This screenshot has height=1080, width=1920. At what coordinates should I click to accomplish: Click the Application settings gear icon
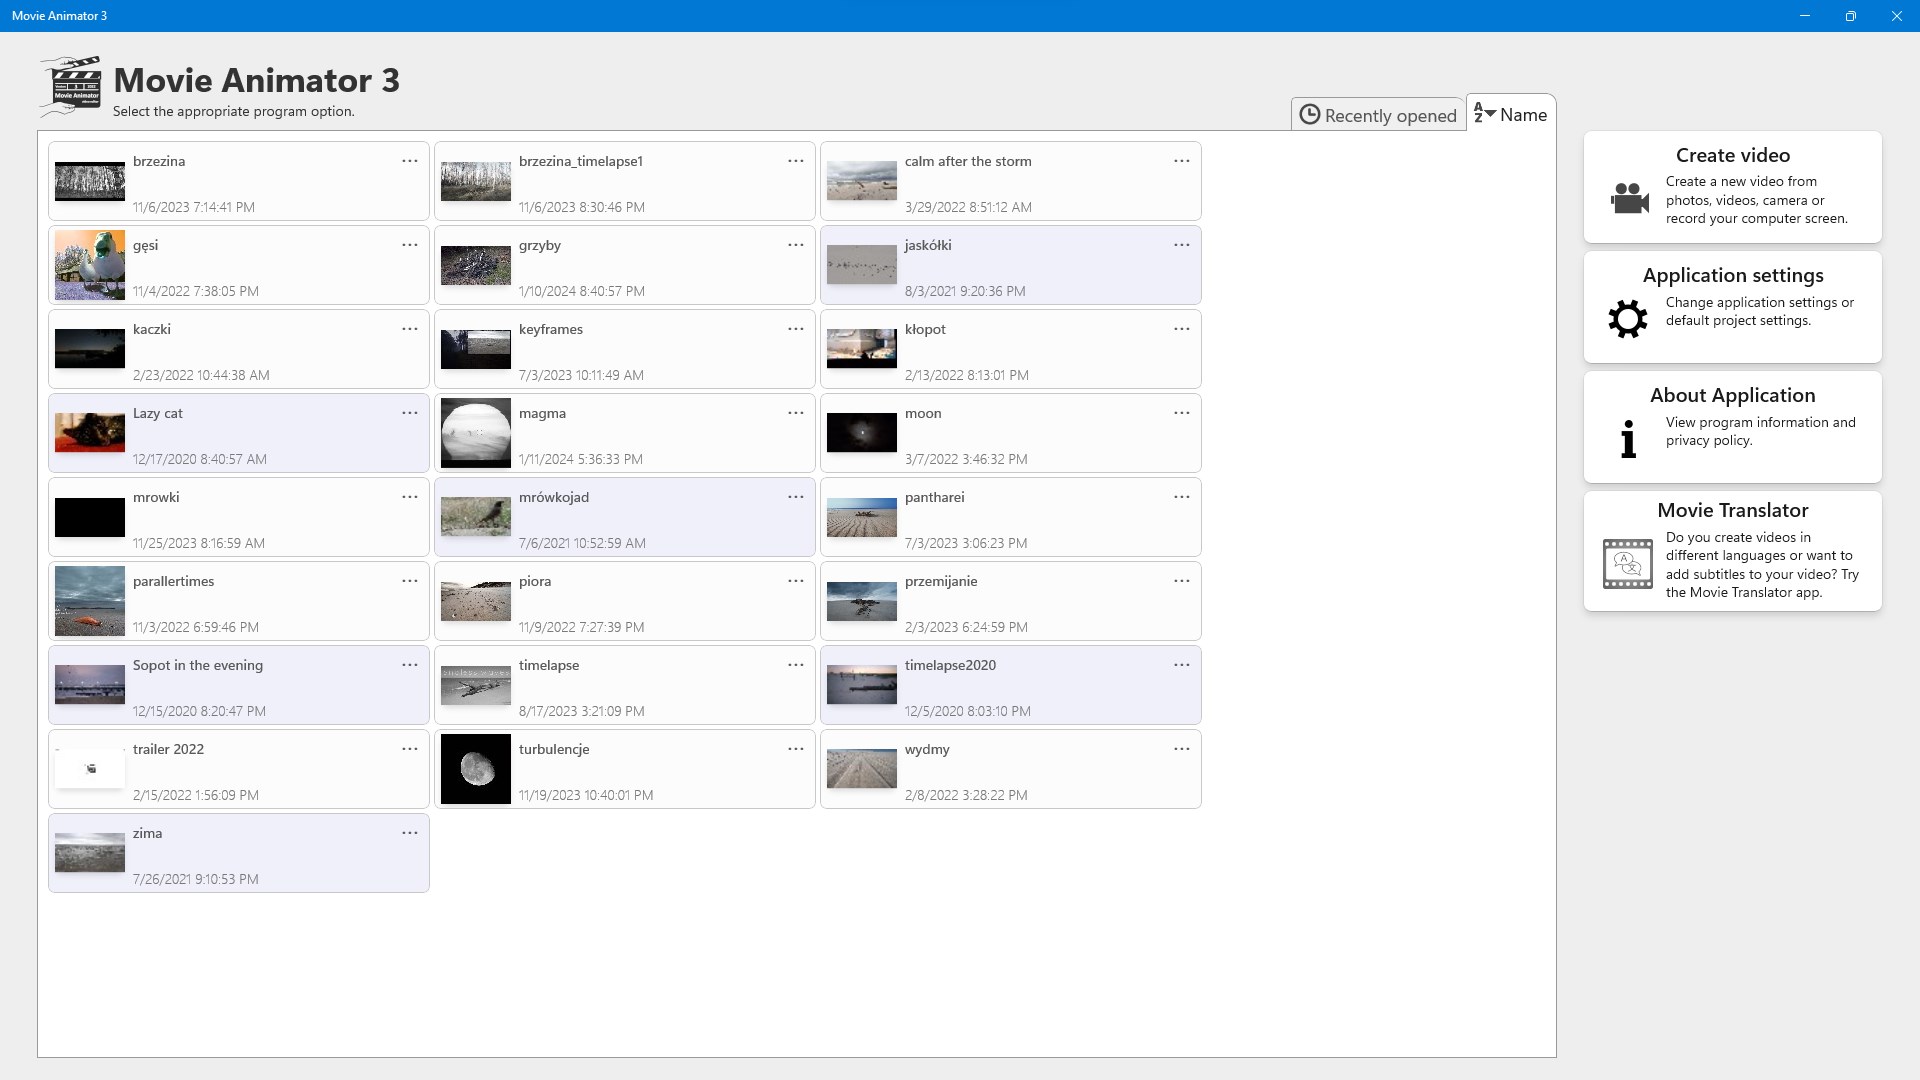point(1627,318)
